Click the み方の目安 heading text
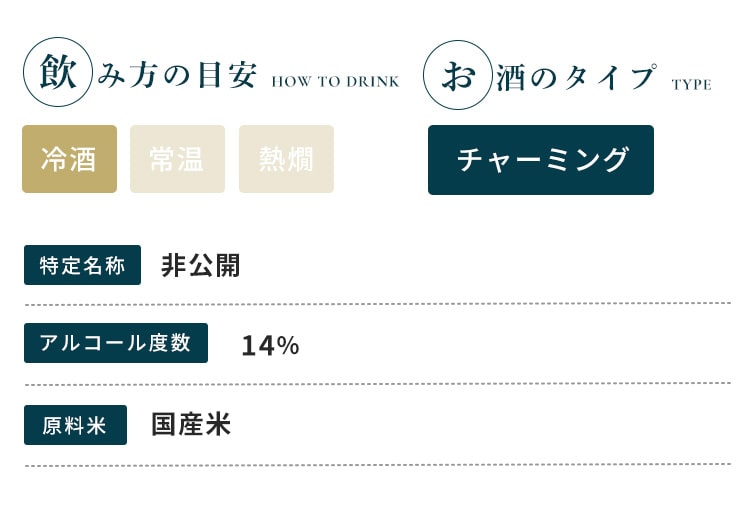The image size is (750, 526). tap(177, 75)
